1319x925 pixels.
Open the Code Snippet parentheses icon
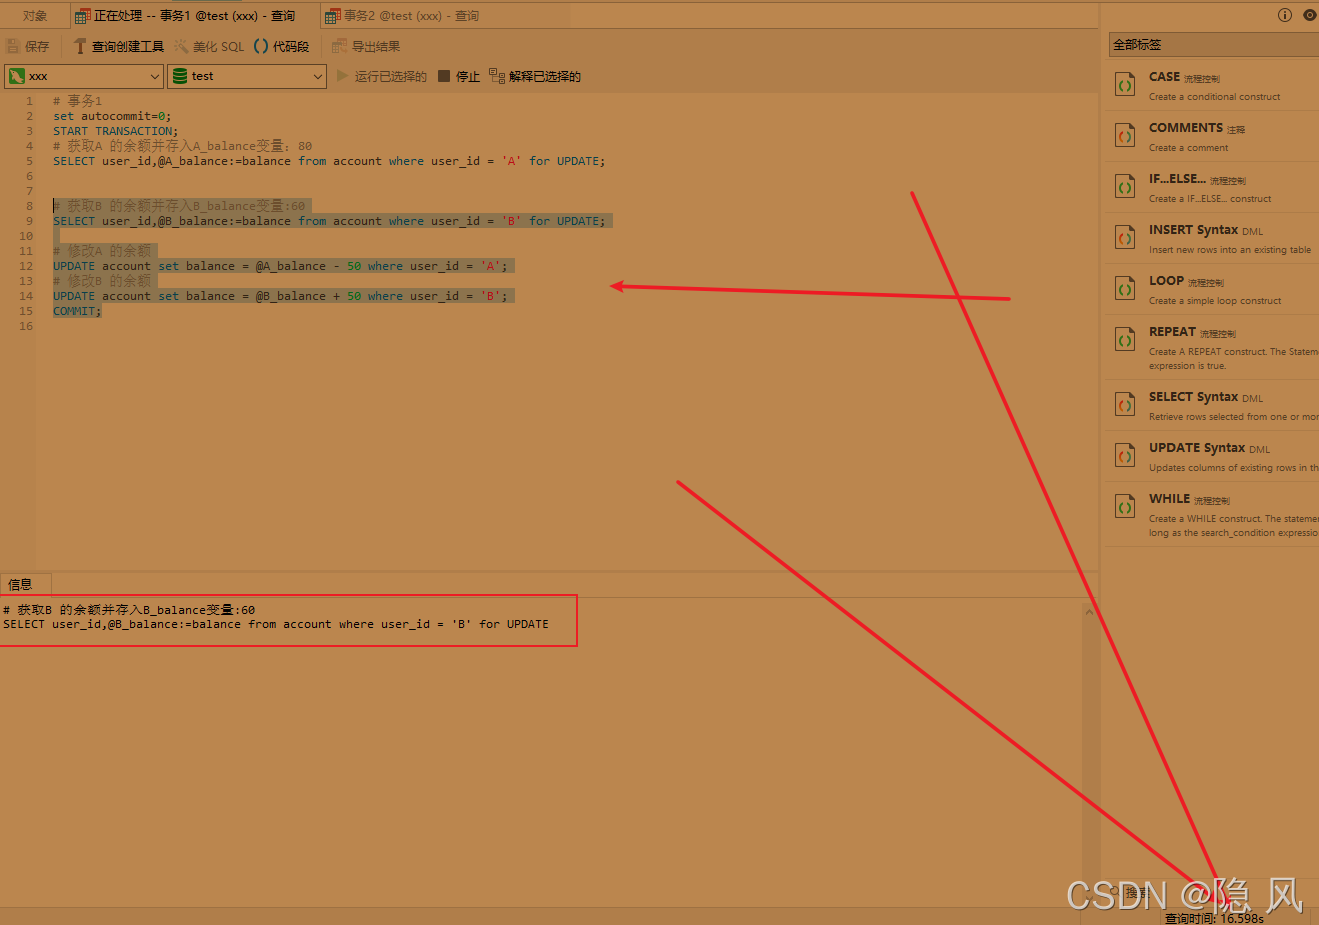(x=261, y=46)
